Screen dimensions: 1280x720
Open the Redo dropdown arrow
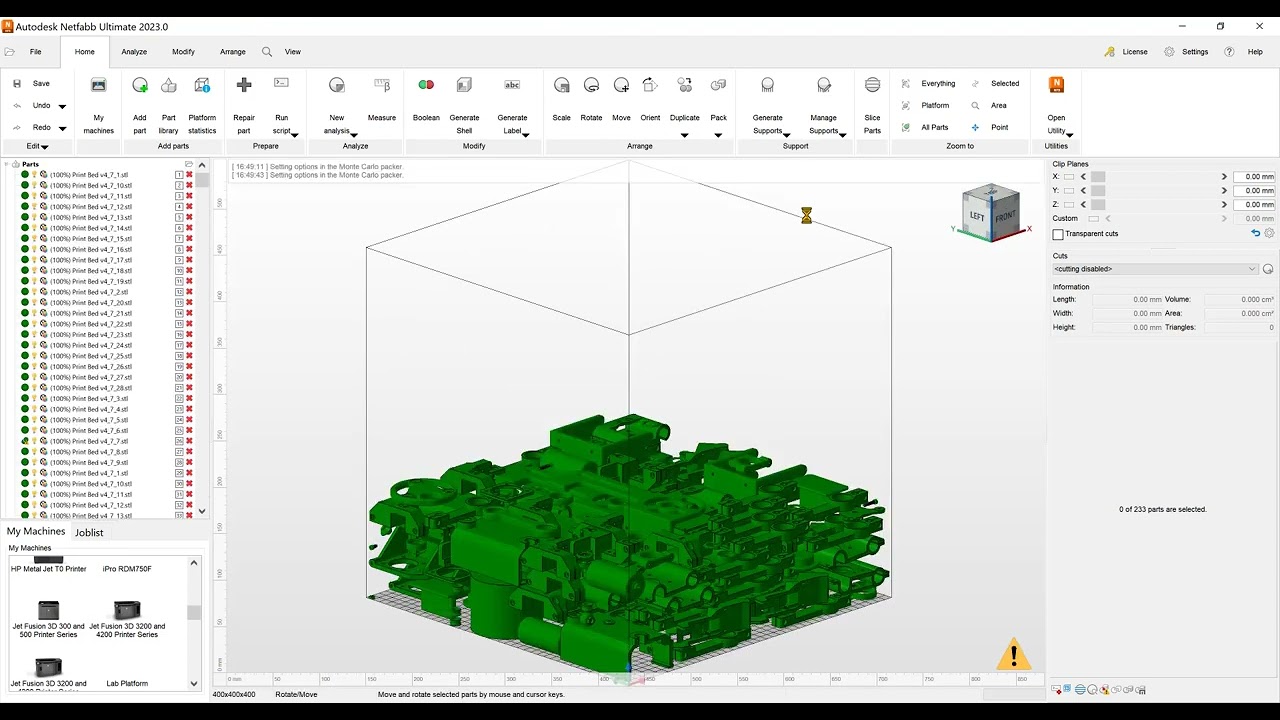62,128
